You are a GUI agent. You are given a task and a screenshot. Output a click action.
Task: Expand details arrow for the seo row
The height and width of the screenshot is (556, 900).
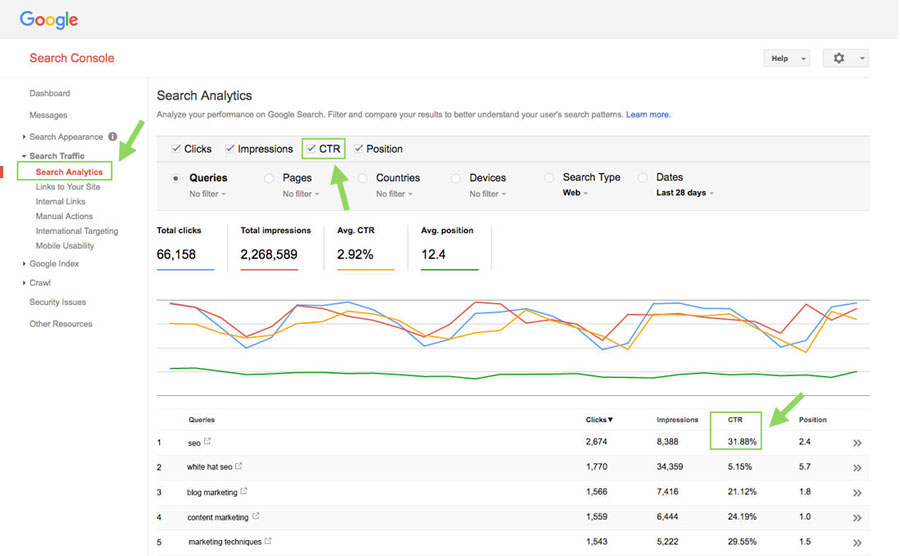(x=857, y=443)
